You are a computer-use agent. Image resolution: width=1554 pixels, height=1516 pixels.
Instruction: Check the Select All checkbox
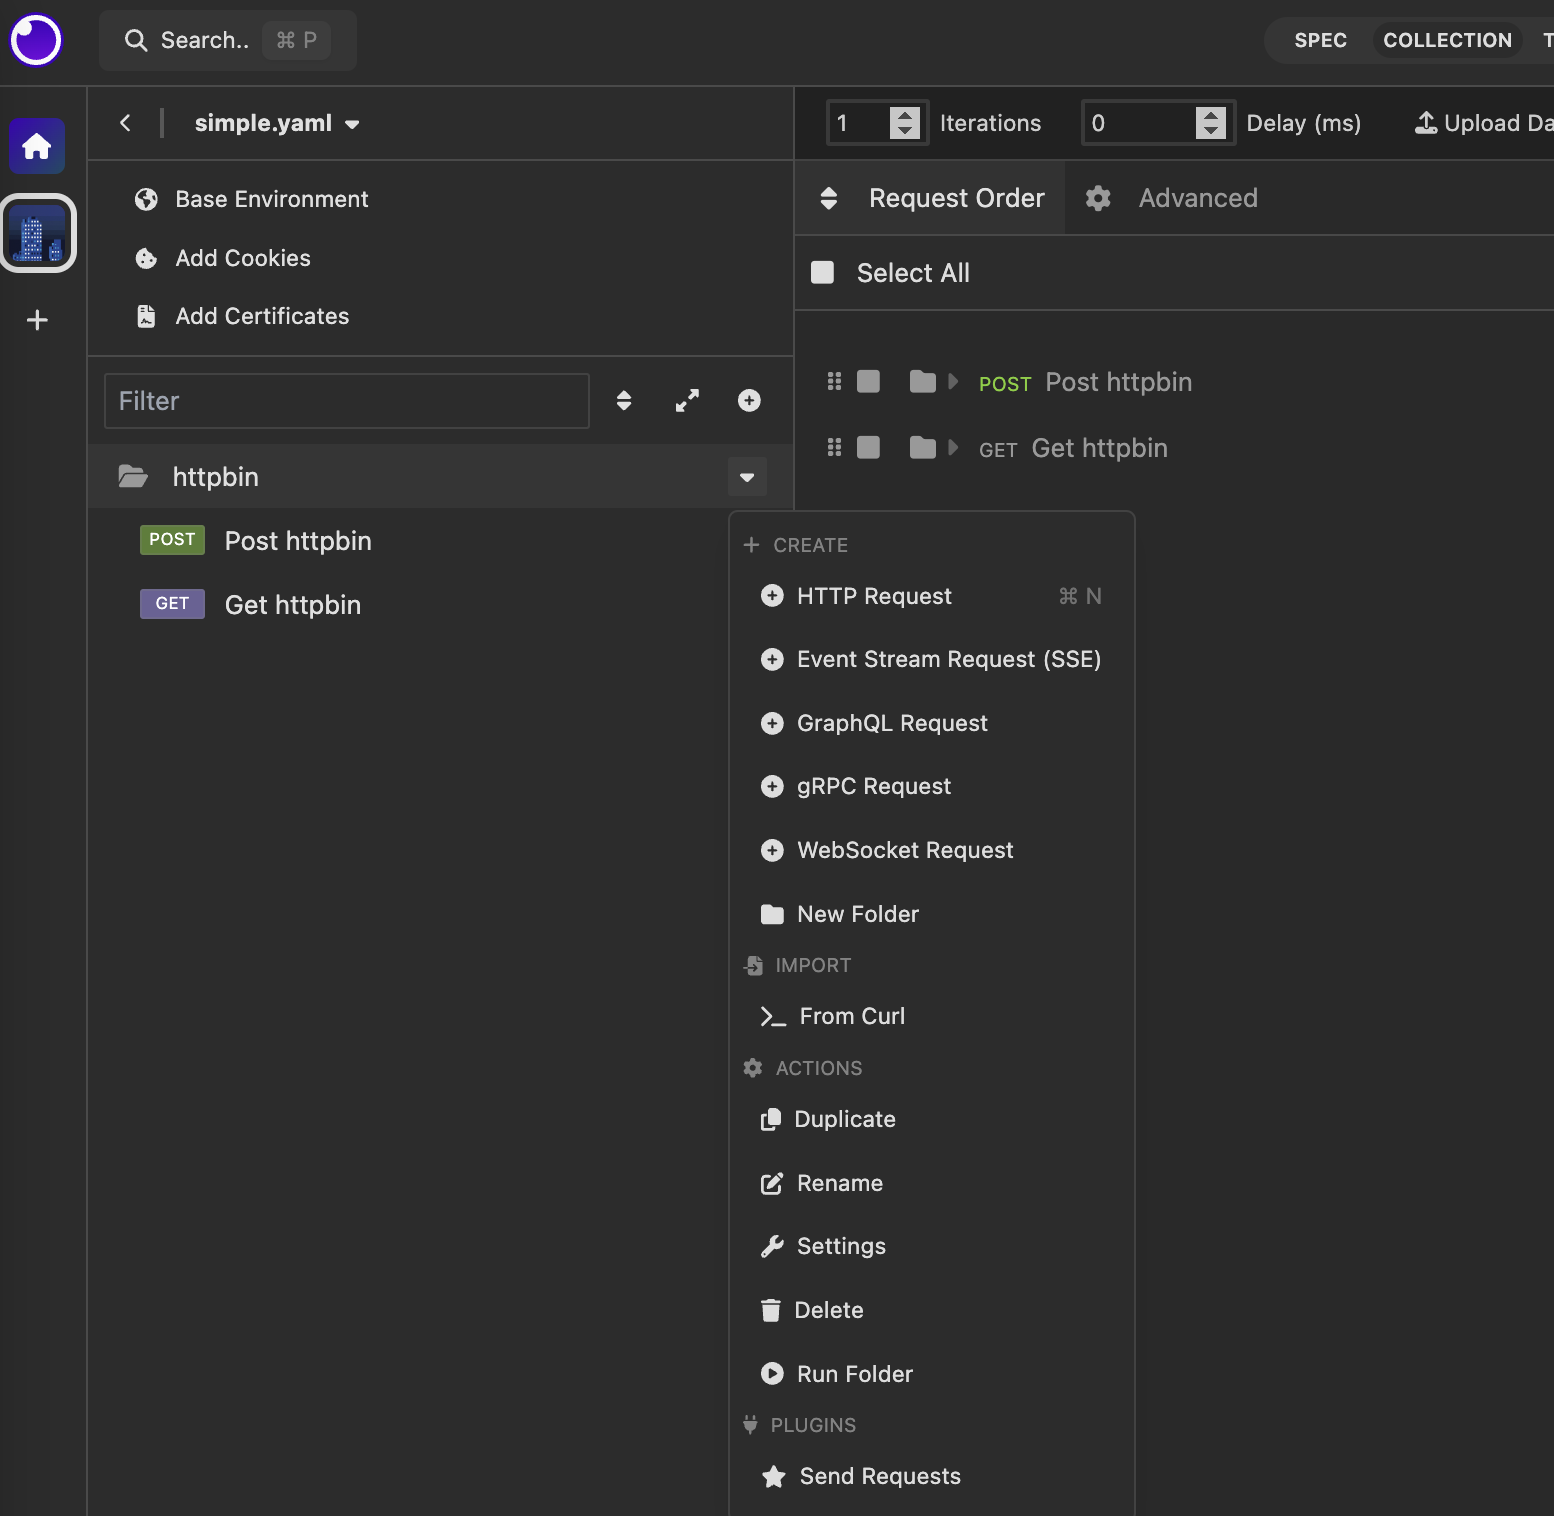(822, 273)
